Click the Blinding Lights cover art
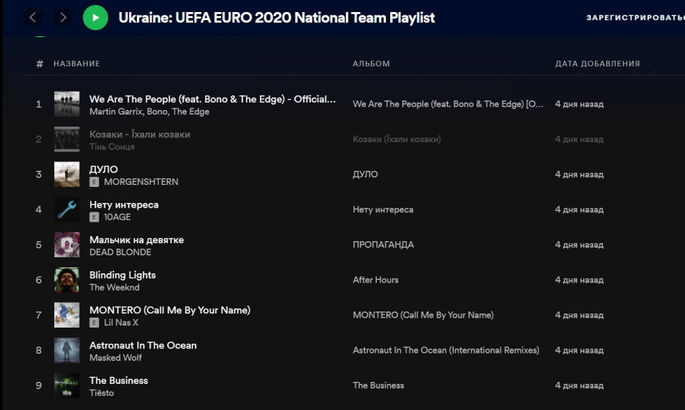The width and height of the screenshot is (685, 410). (67, 280)
